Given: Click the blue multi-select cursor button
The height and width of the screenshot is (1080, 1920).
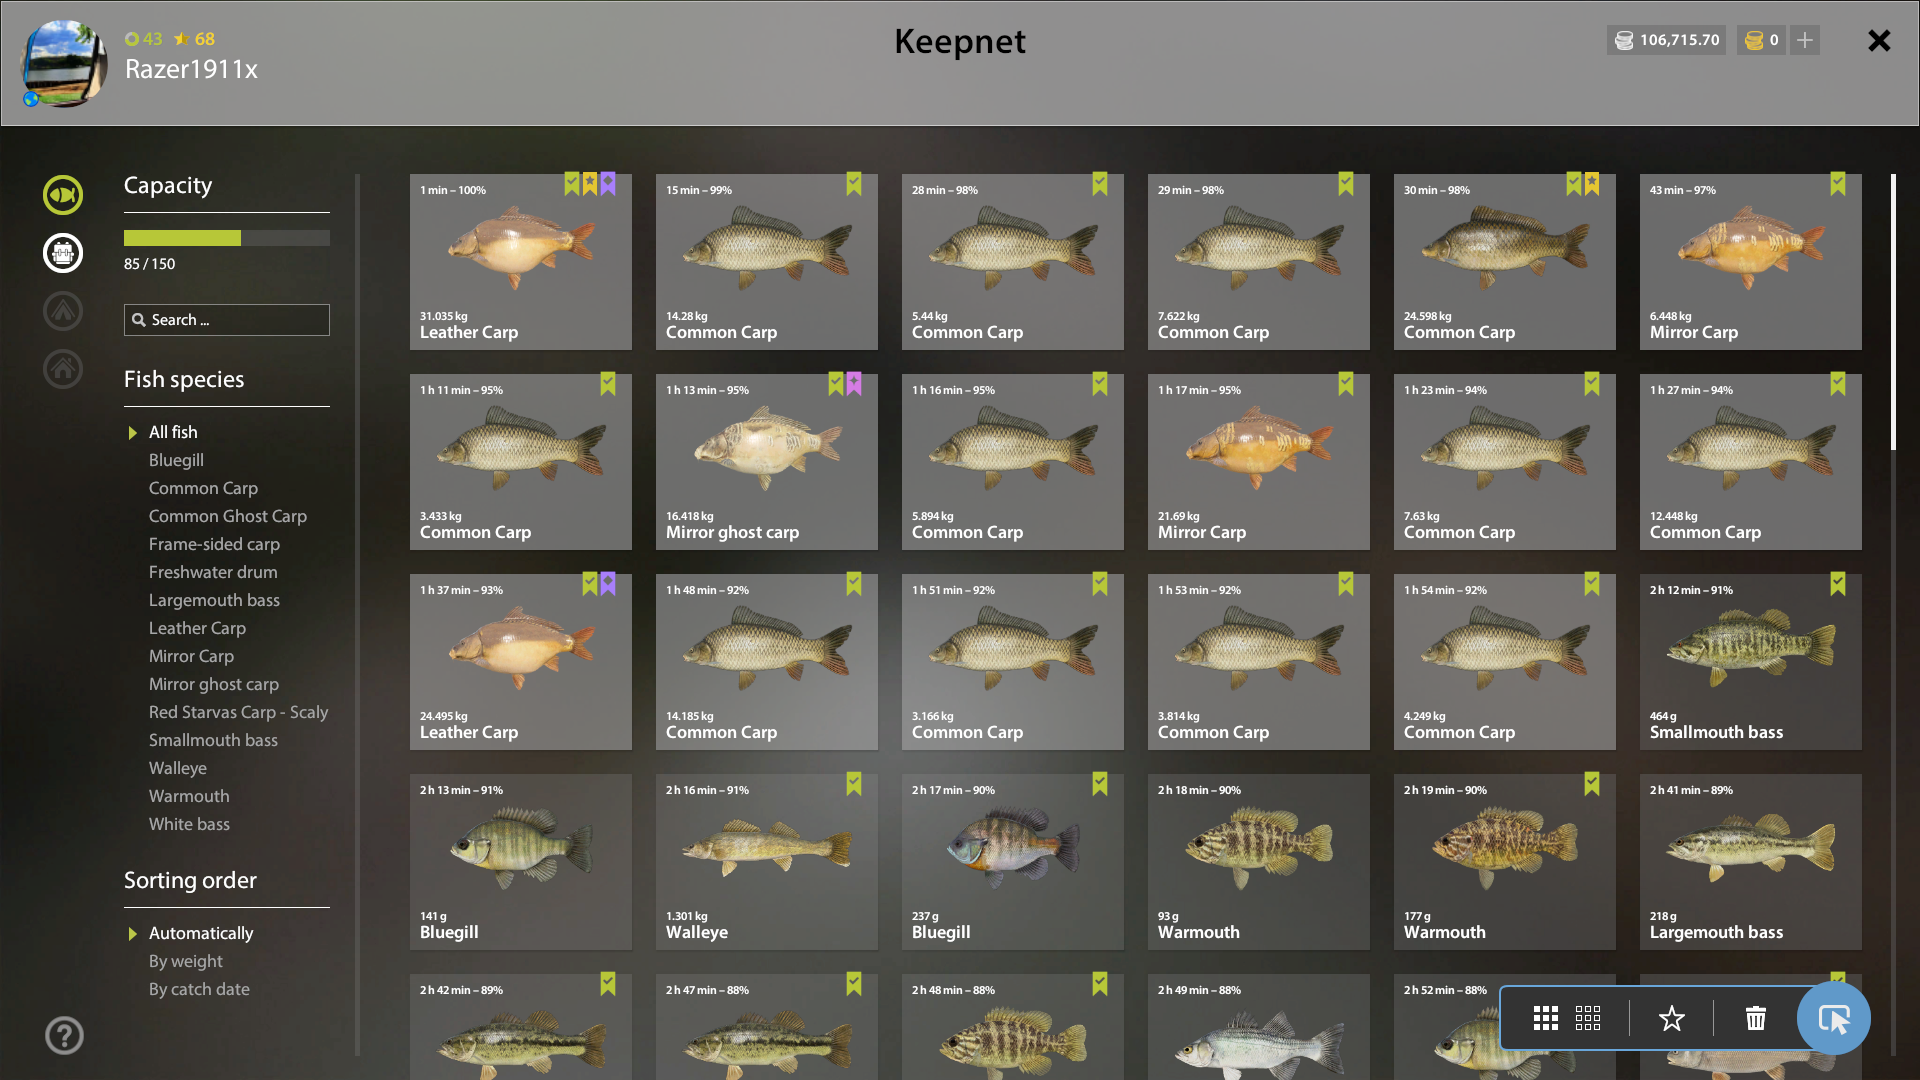Looking at the screenshot, I should (1834, 1018).
